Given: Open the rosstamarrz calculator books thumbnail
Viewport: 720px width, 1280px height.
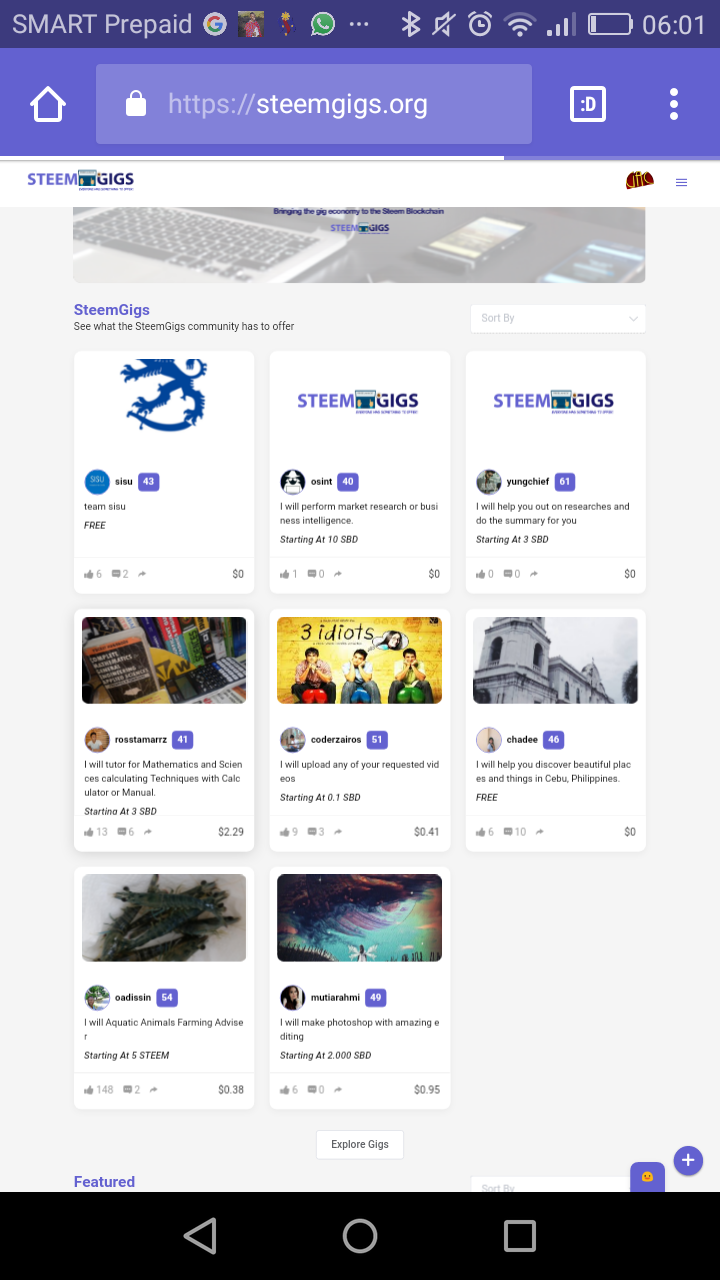Looking at the screenshot, I should coord(164,660).
